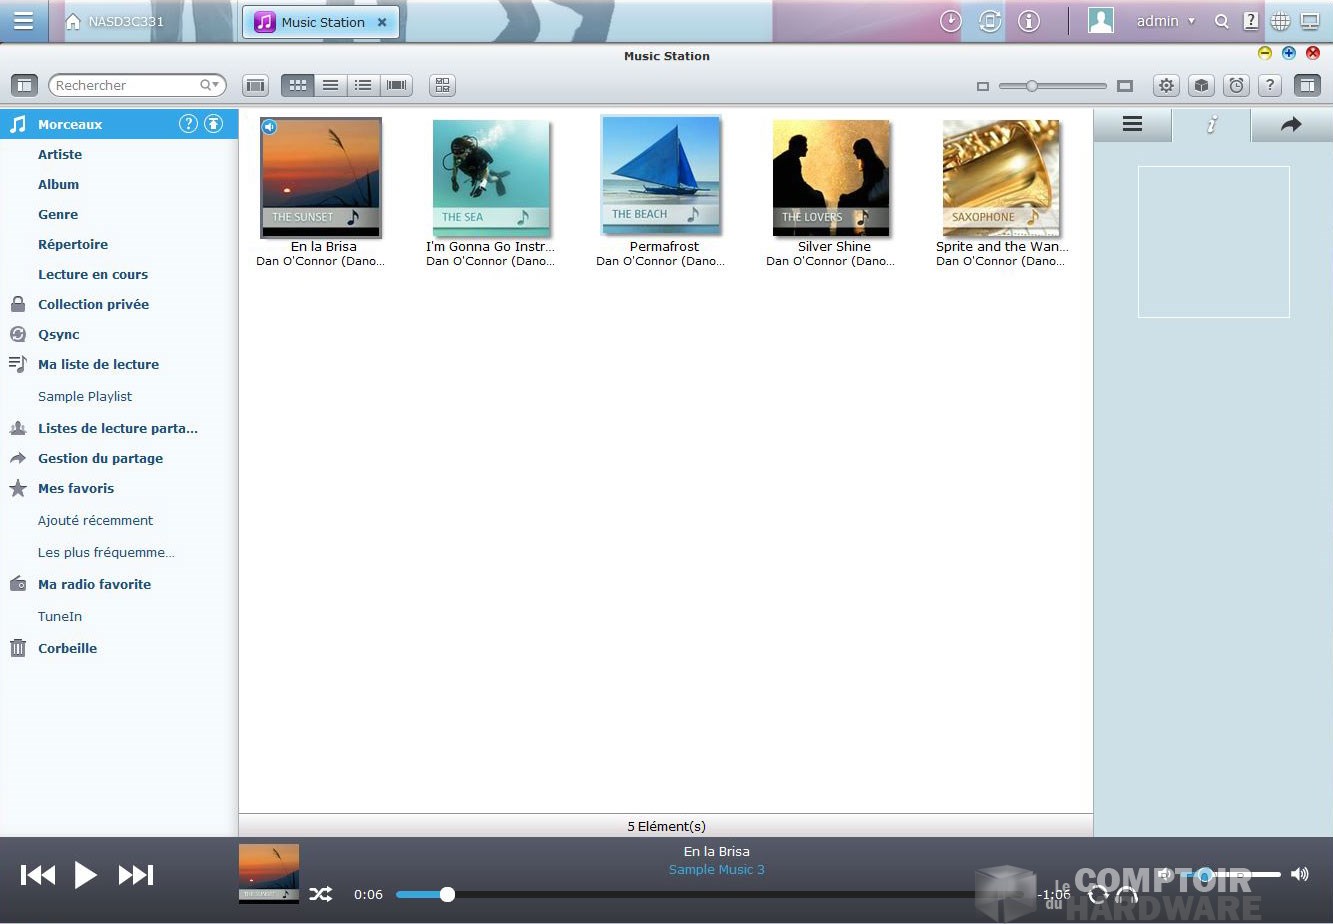Image resolution: width=1333 pixels, height=924 pixels.
Task: Click the settings gear in Music Station toolbar
Action: [1166, 86]
